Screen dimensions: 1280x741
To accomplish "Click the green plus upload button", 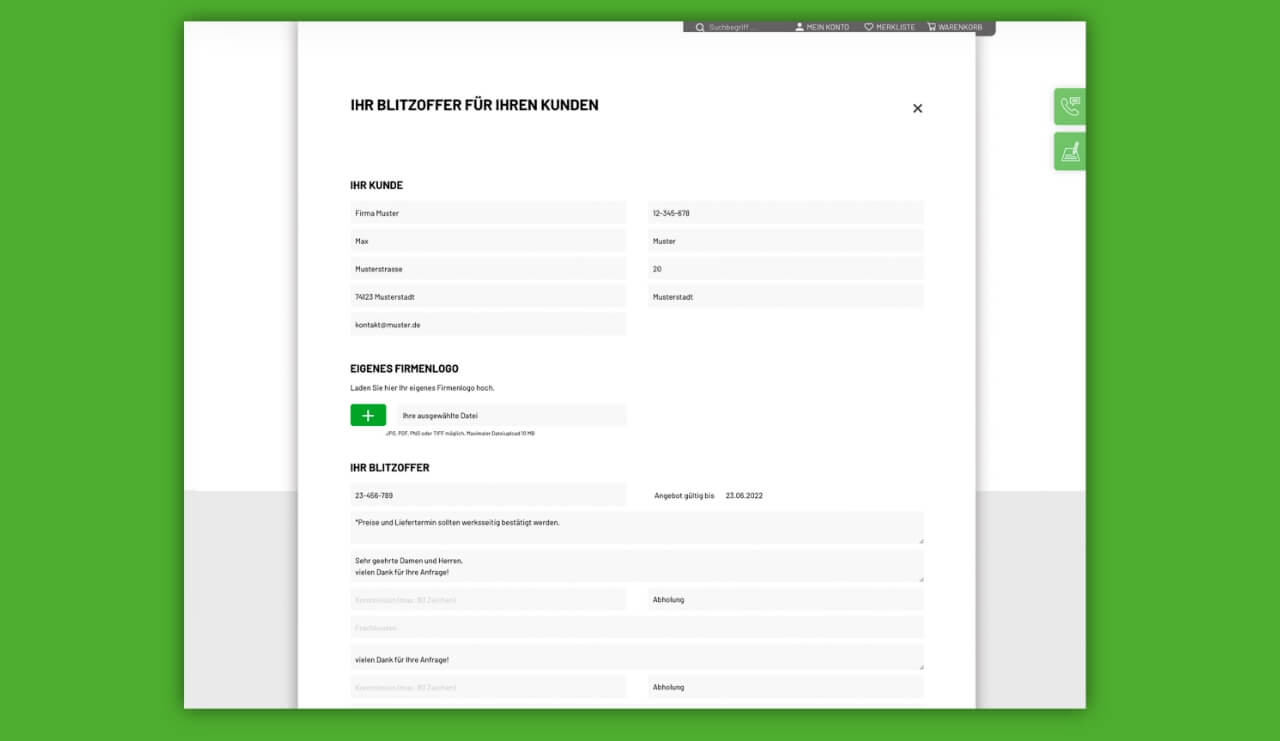I will click(x=368, y=415).
